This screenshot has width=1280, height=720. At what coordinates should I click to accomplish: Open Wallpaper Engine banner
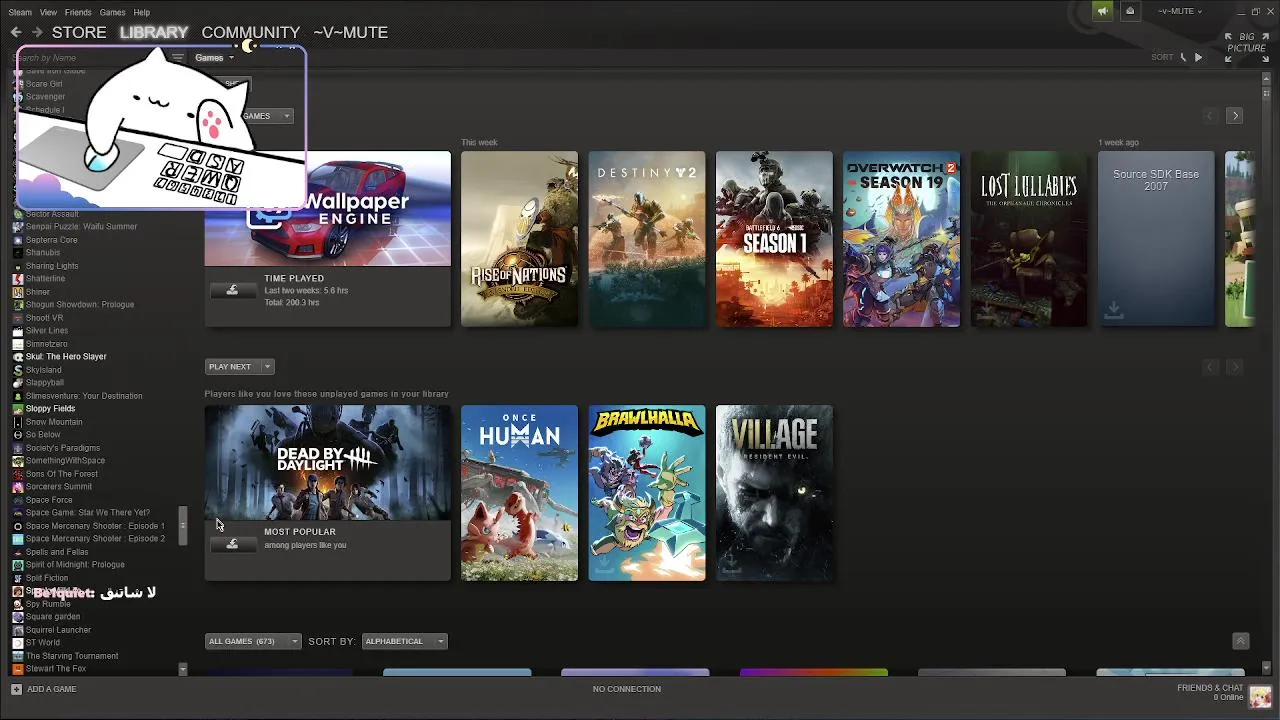(x=328, y=209)
